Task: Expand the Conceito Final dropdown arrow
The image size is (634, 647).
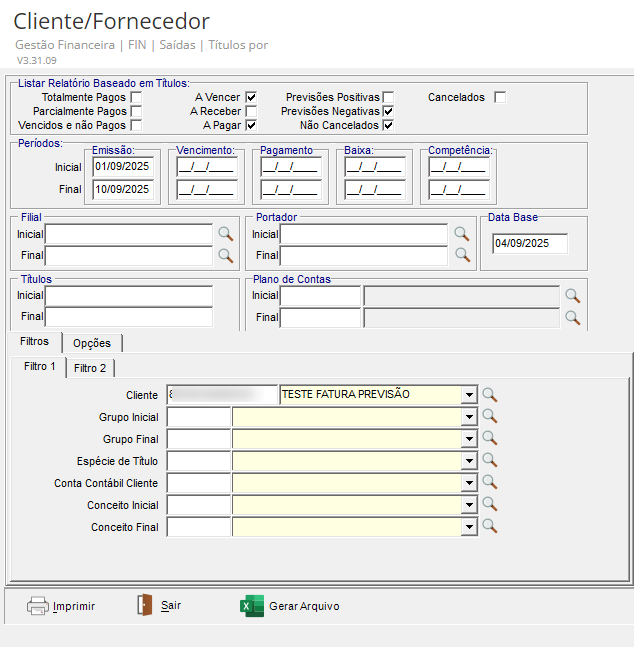Action: coord(469,527)
